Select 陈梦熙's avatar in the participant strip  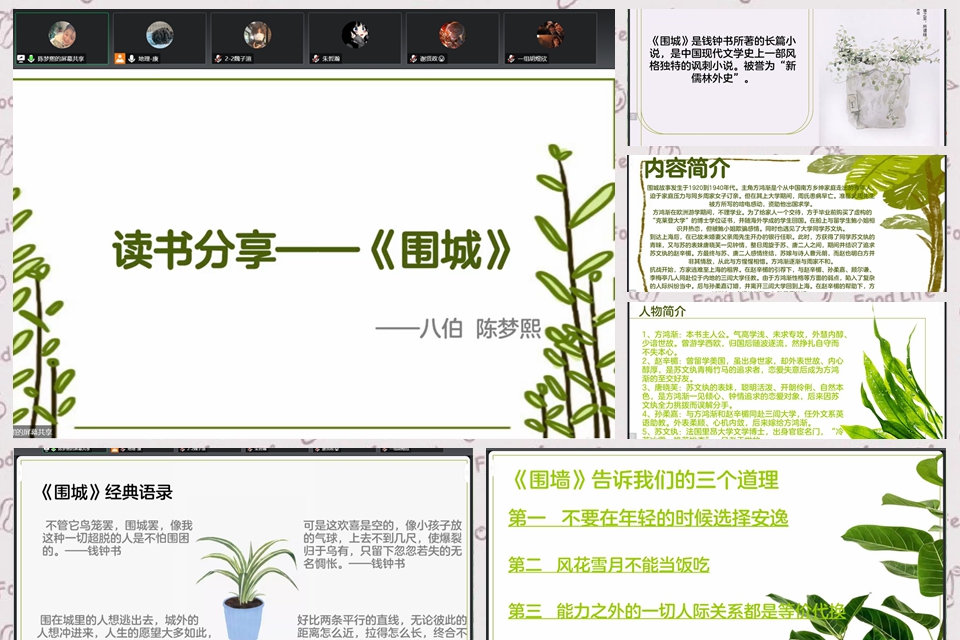(x=62, y=35)
